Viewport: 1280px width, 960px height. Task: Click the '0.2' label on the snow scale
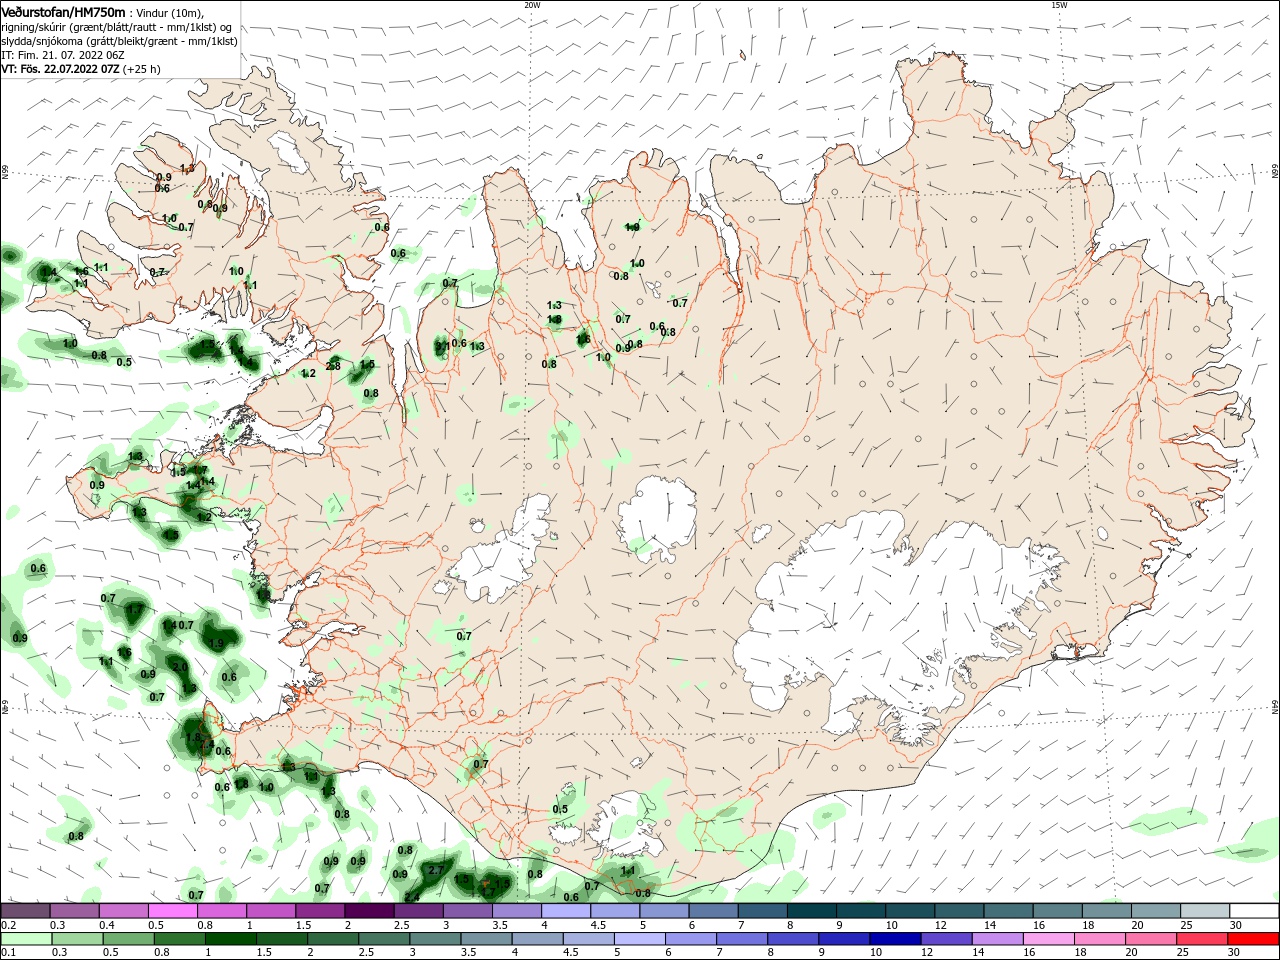(8, 925)
